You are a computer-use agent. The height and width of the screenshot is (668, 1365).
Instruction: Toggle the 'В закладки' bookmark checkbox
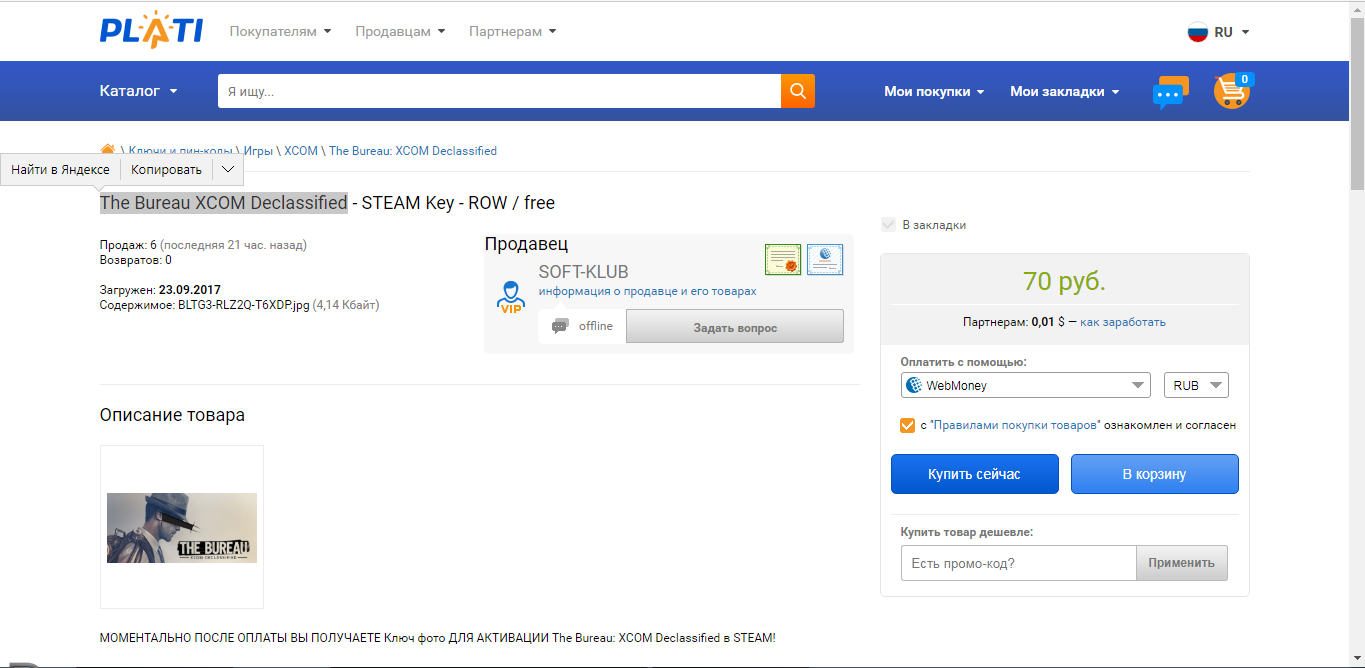pyautogui.click(x=888, y=225)
